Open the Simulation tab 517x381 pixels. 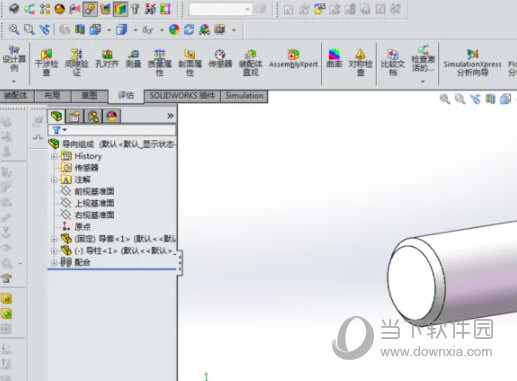click(x=244, y=96)
